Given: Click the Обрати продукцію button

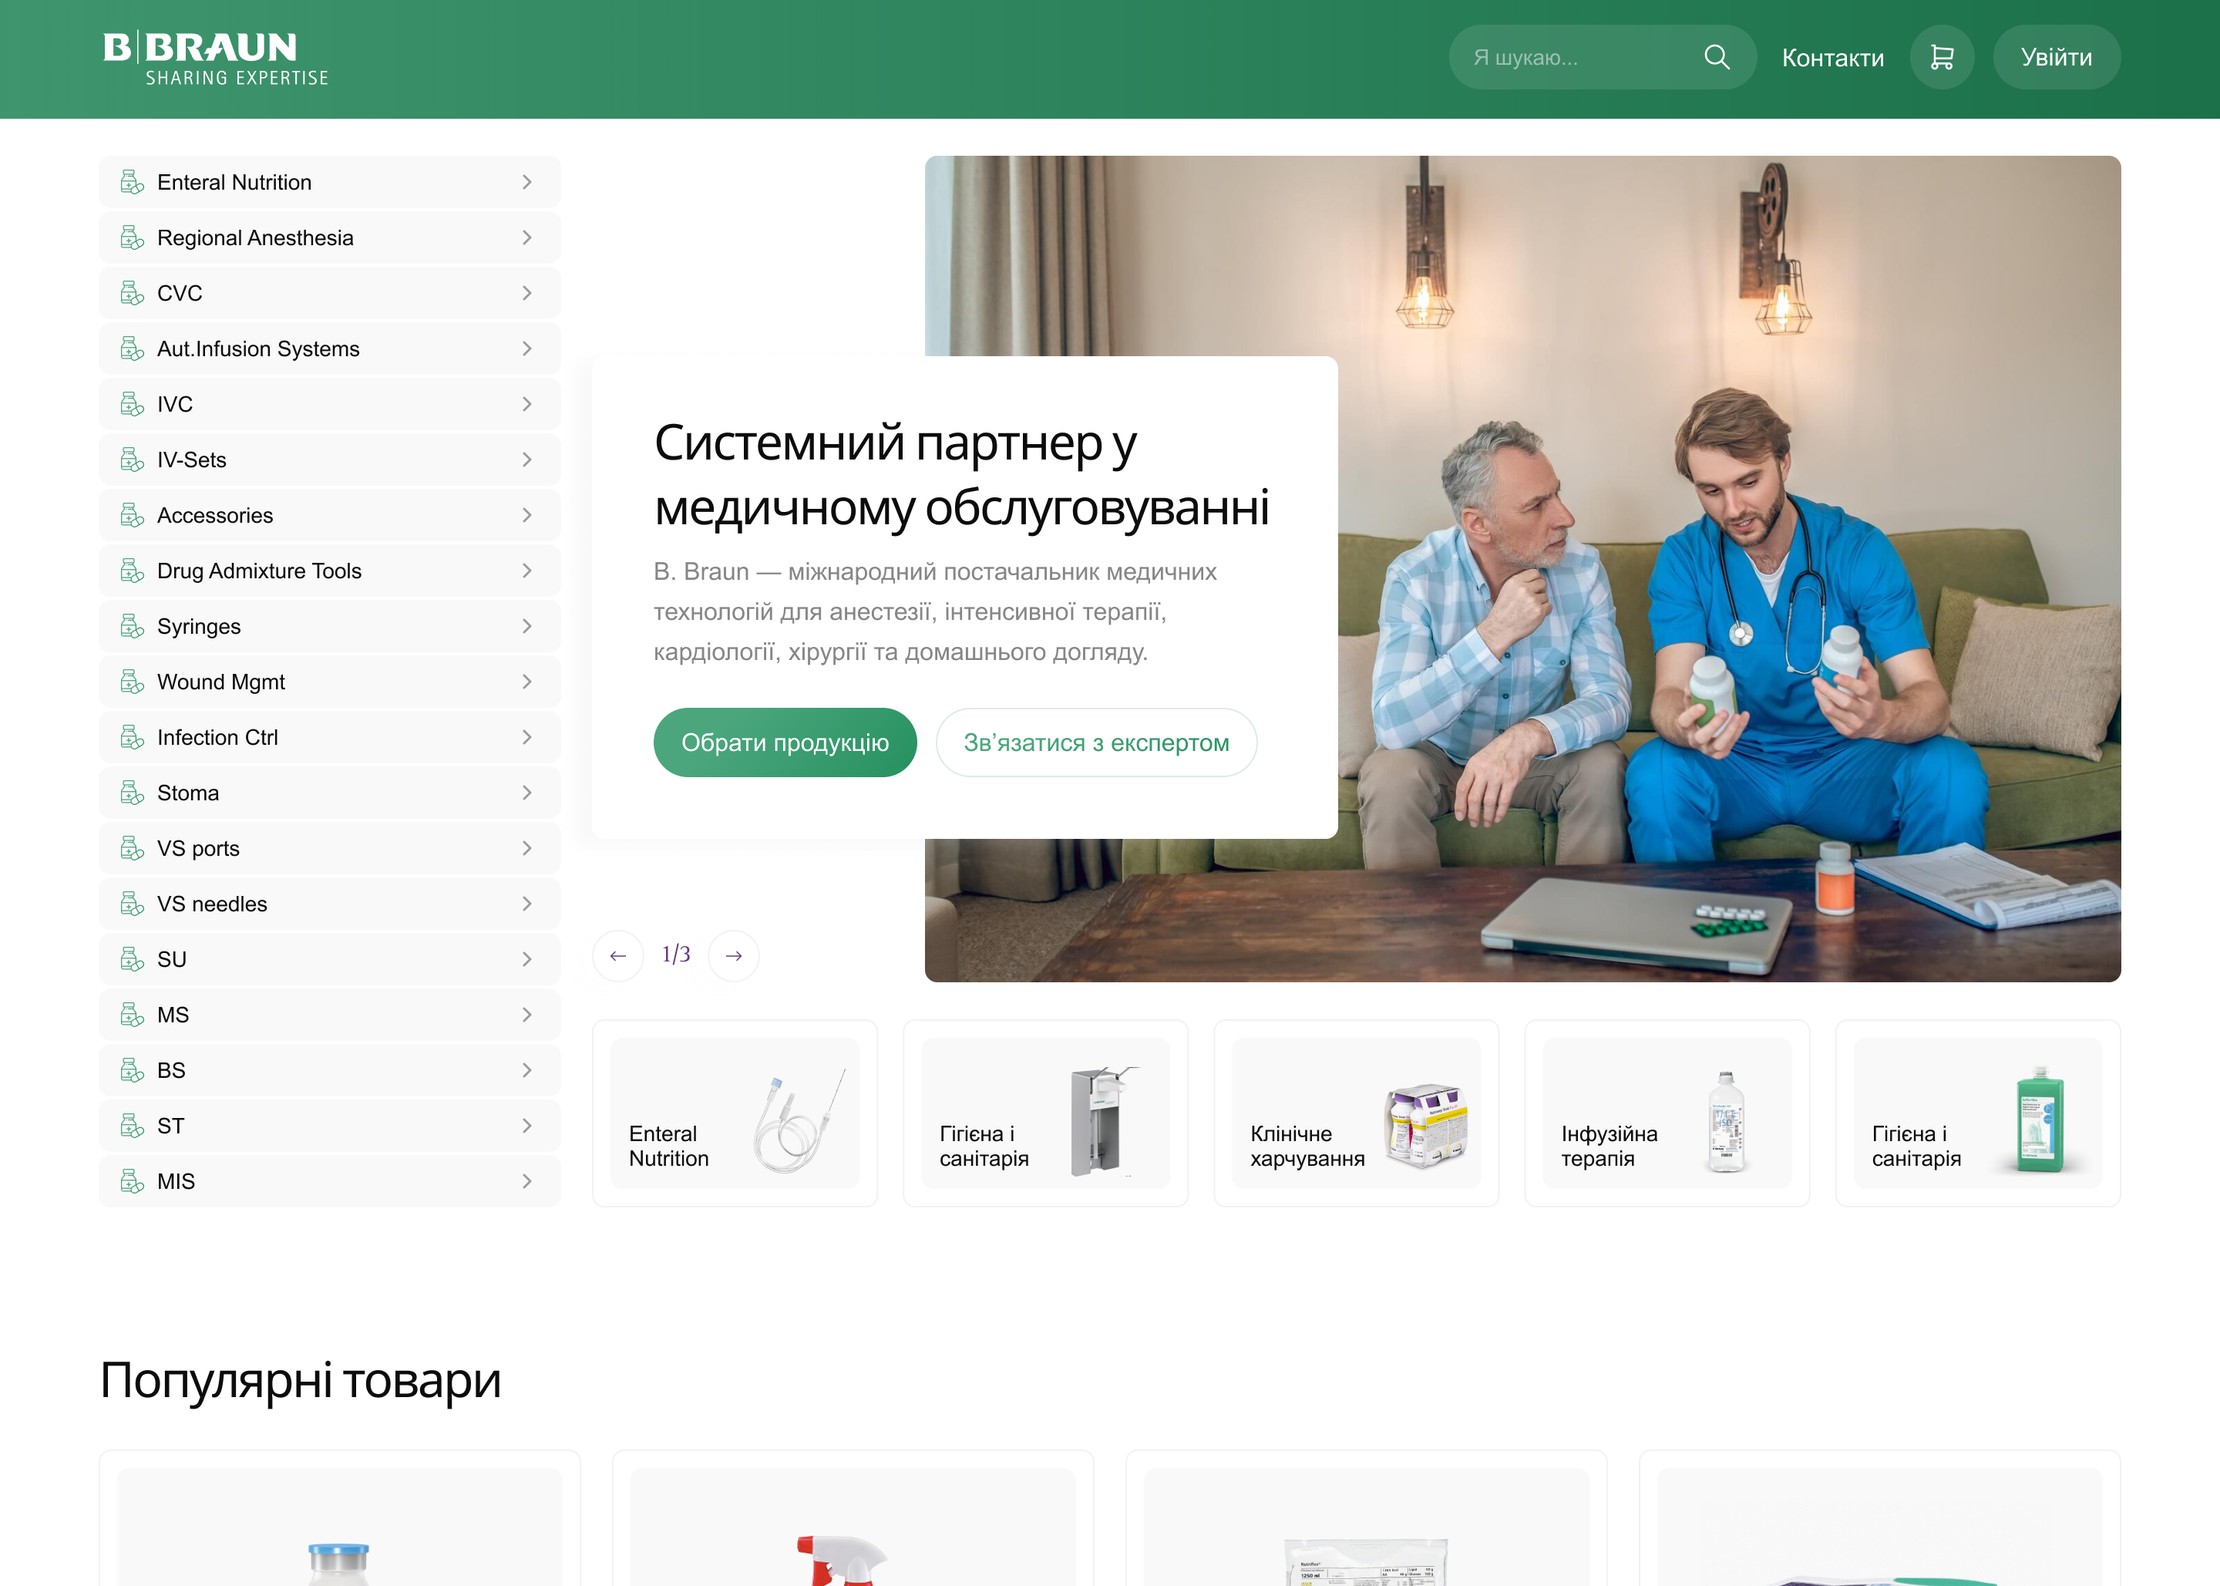Looking at the screenshot, I should tap(785, 743).
